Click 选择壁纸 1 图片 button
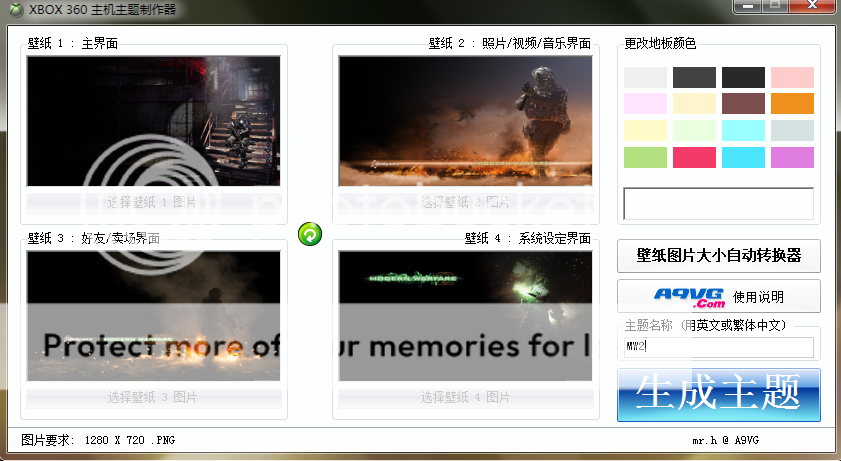 (153, 202)
